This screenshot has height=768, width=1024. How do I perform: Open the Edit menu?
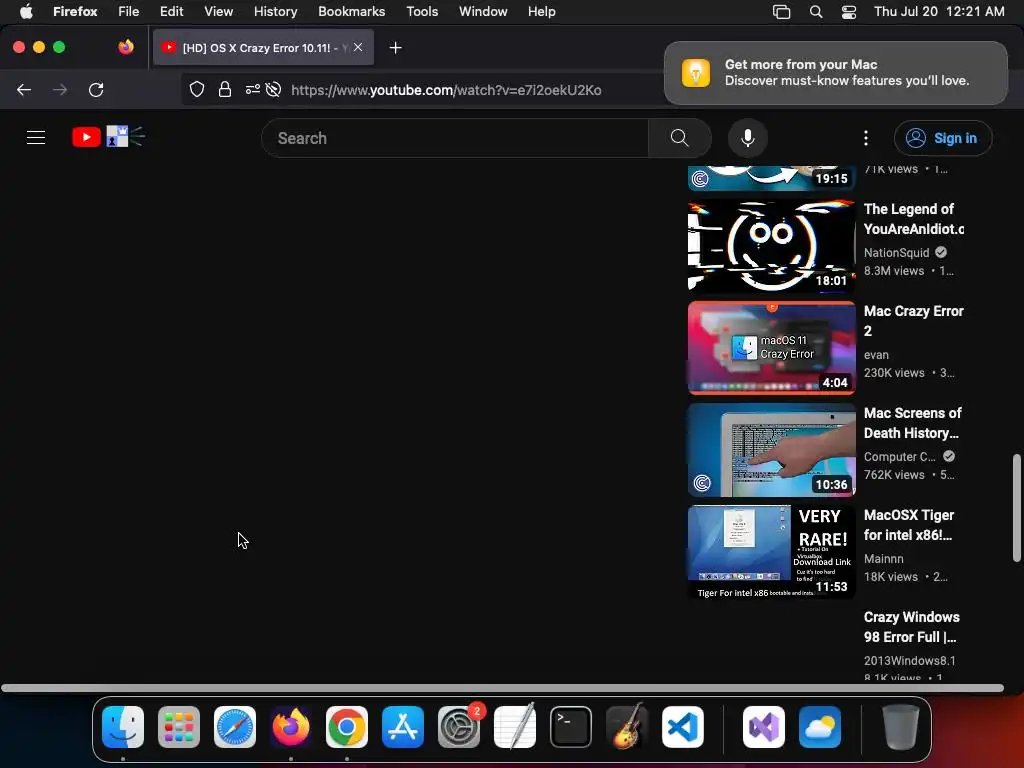[x=172, y=11]
